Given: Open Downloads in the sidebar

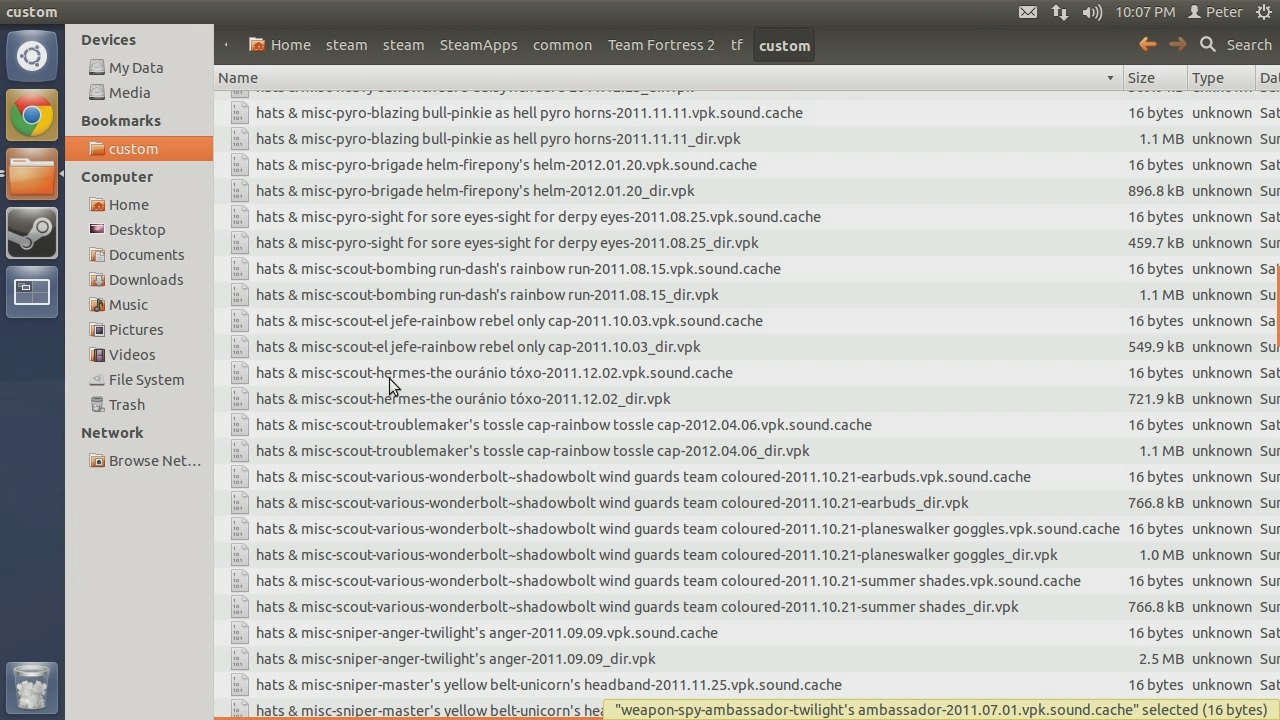Looking at the screenshot, I should coord(138,280).
